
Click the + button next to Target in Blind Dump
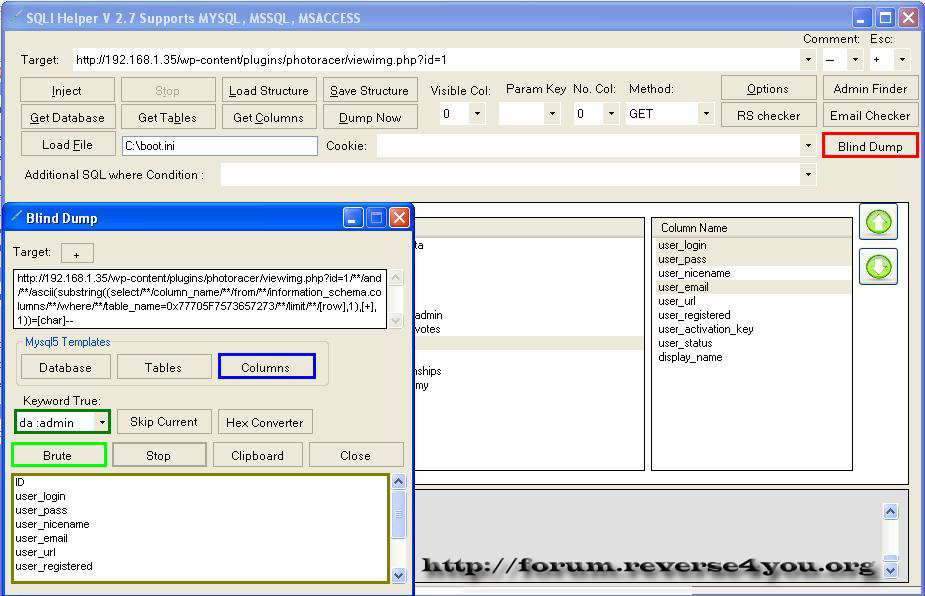[x=77, y=253]
